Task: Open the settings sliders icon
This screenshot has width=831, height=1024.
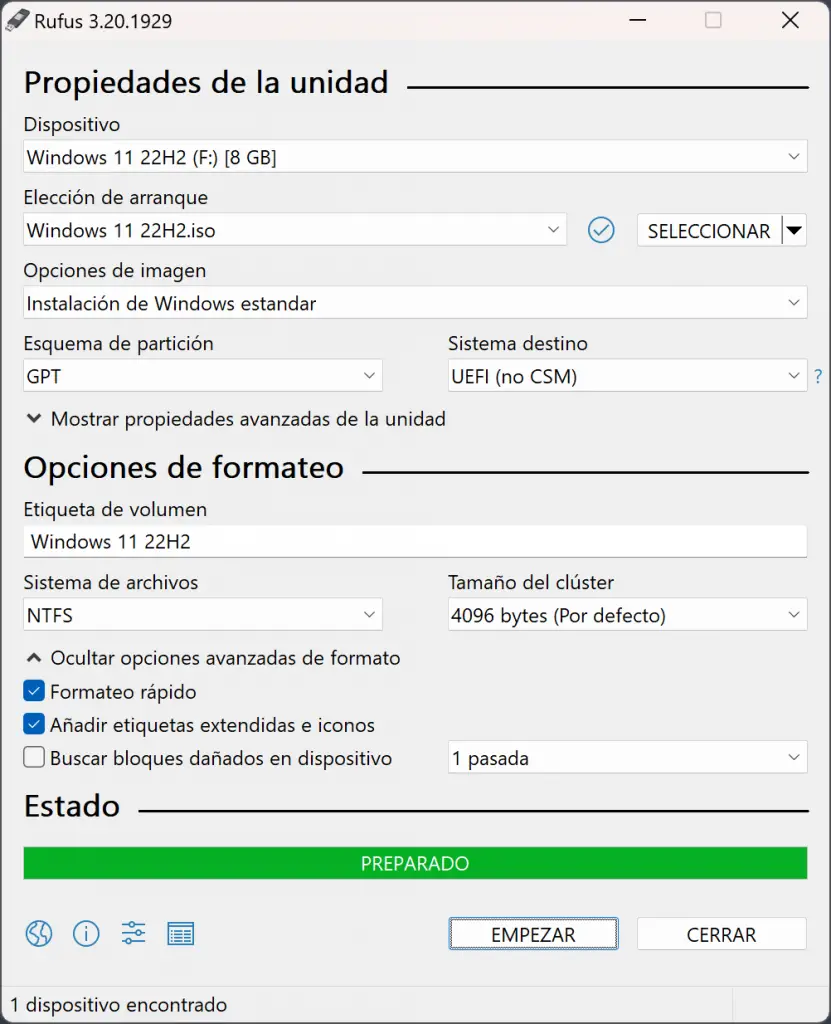Action: (x=133, y=933)
